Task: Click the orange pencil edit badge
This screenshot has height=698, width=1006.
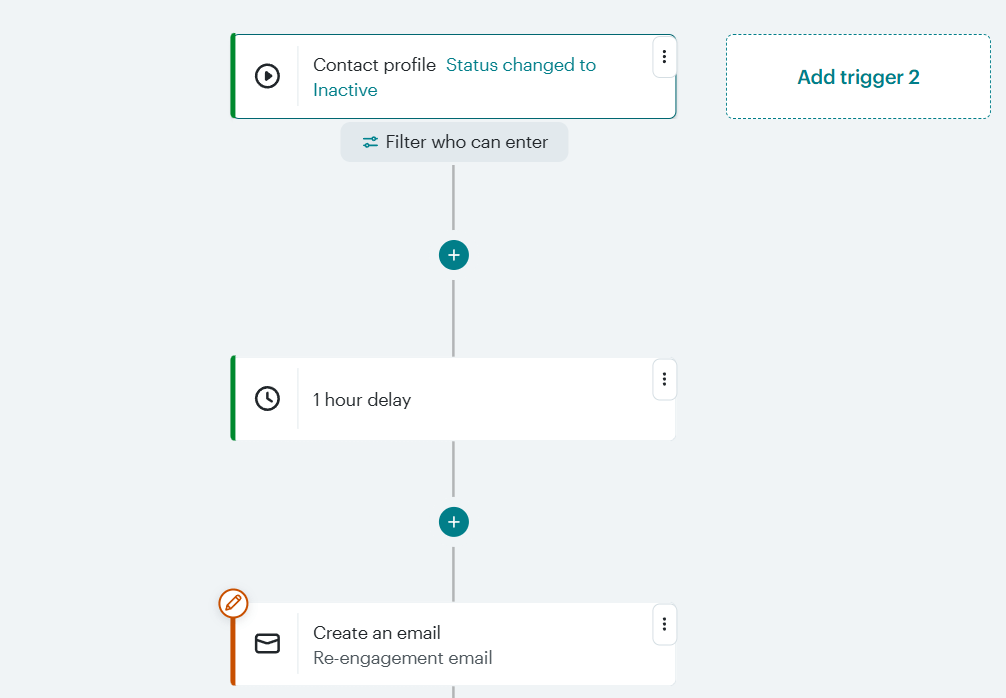Action: 233,603
